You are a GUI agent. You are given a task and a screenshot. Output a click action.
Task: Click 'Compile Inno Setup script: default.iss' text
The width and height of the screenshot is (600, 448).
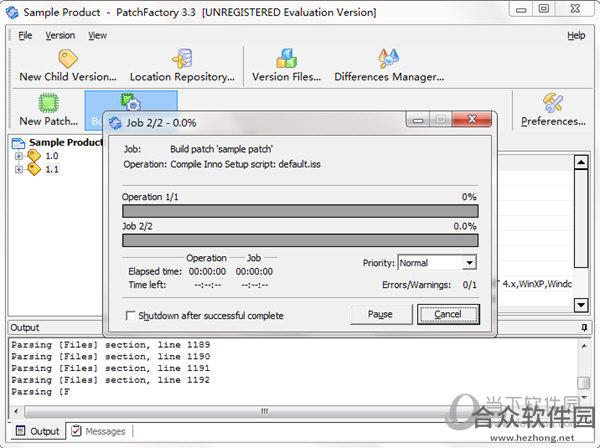pos(245,165)
